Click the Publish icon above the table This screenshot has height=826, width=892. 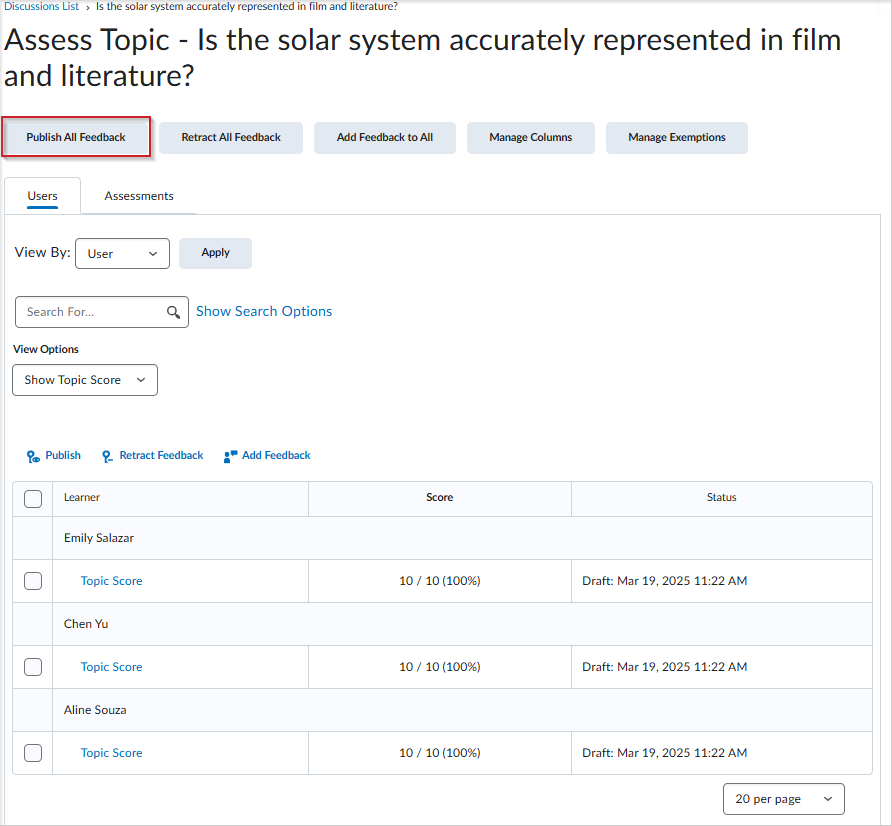[x=33, y=456]
